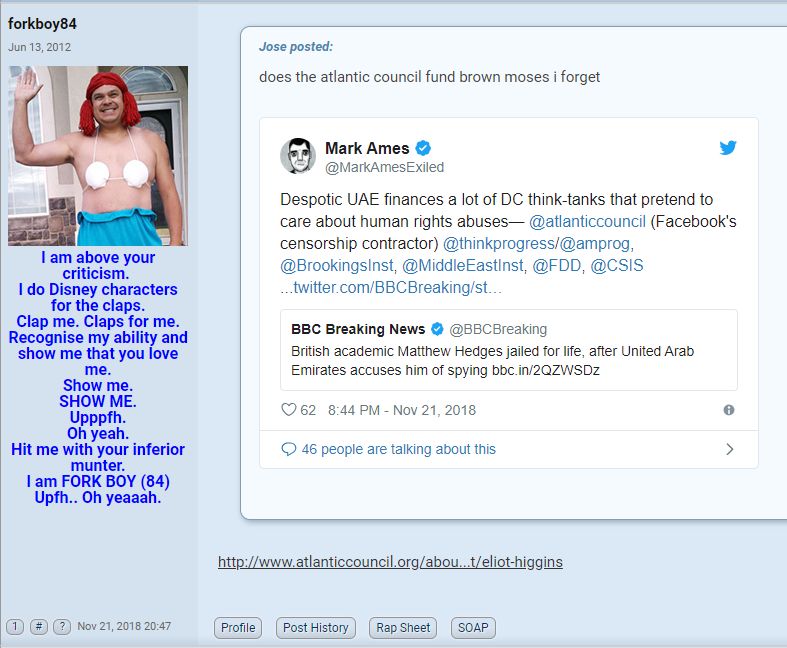Click the like count '62'
Viewport: 787px width, 648px height.
pyautogui.click(x=308, y=410)
